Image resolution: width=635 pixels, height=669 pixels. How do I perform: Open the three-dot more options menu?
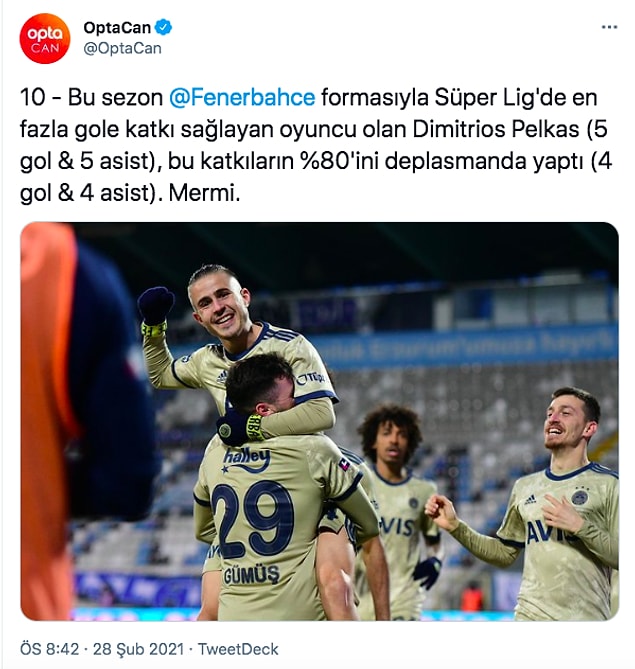[609, 27]
